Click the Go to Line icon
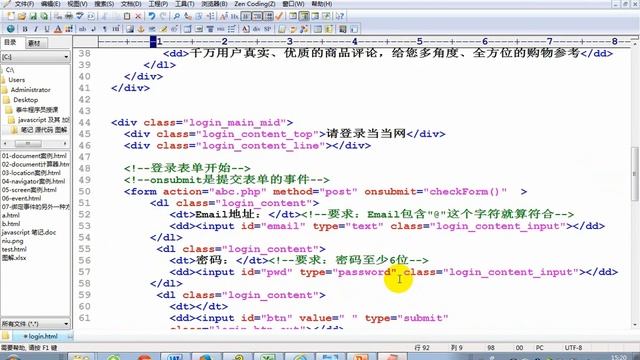The height and width of the screenshot is (360, 640). pyautogui.click(x=211, y=16)
